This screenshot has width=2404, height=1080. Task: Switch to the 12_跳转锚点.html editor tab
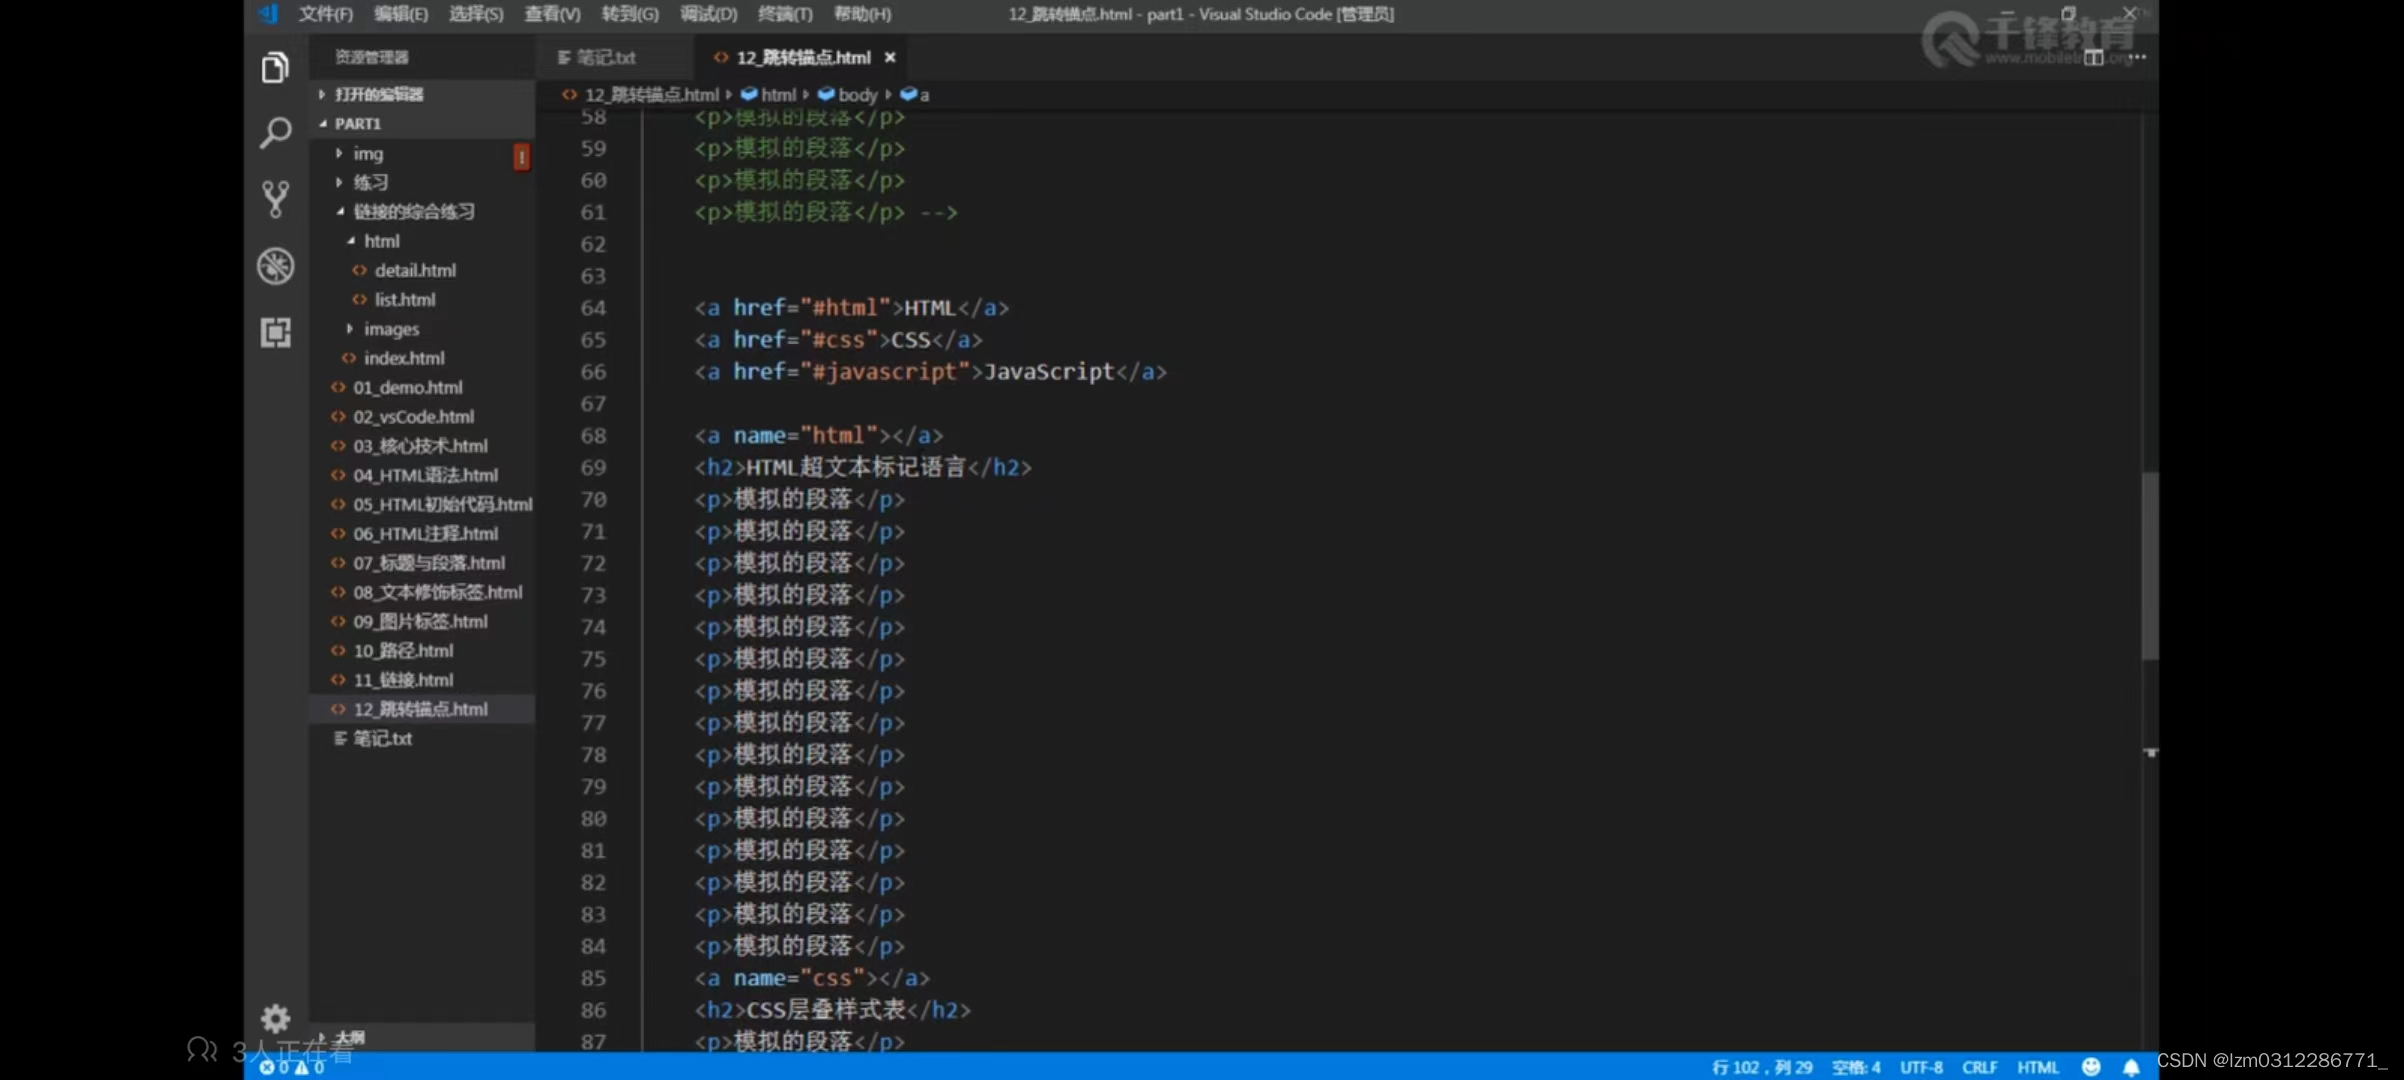pyautogui.click(x=804, y=58)
